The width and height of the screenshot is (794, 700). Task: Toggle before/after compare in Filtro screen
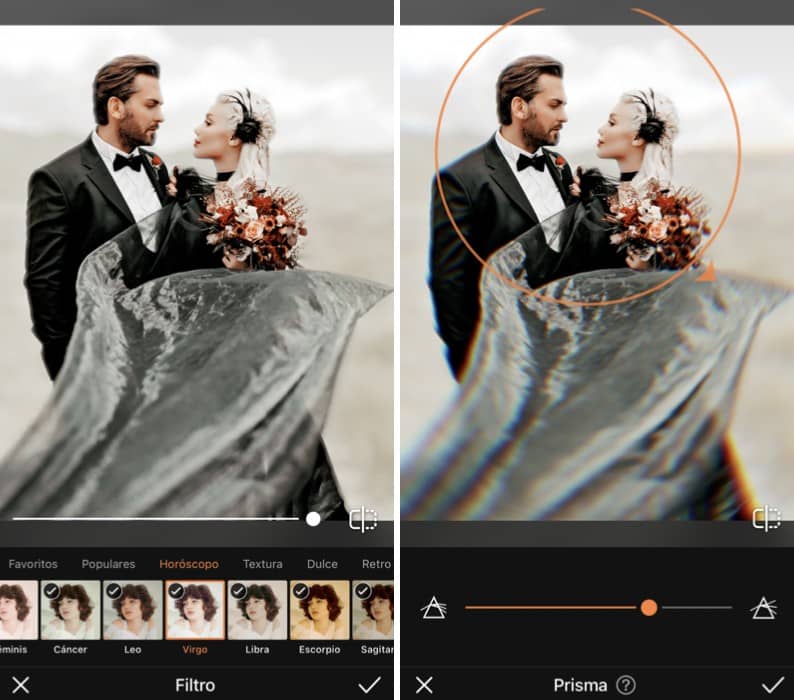[363, 519]
